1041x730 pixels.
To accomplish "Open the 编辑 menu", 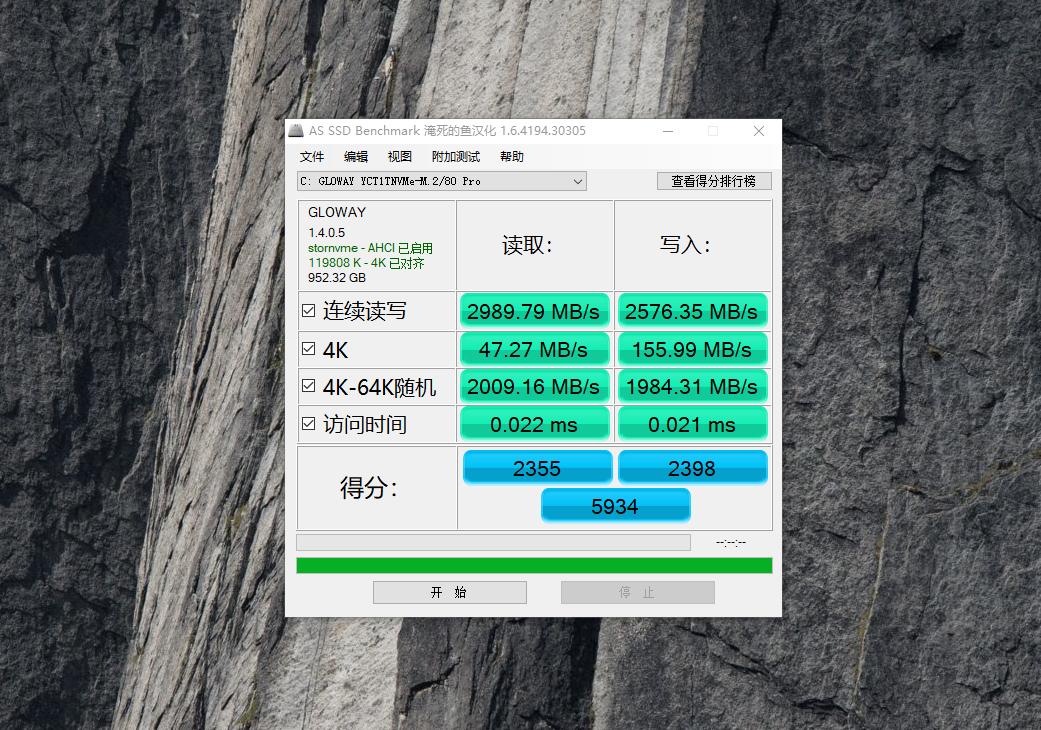I will point(355,156).
